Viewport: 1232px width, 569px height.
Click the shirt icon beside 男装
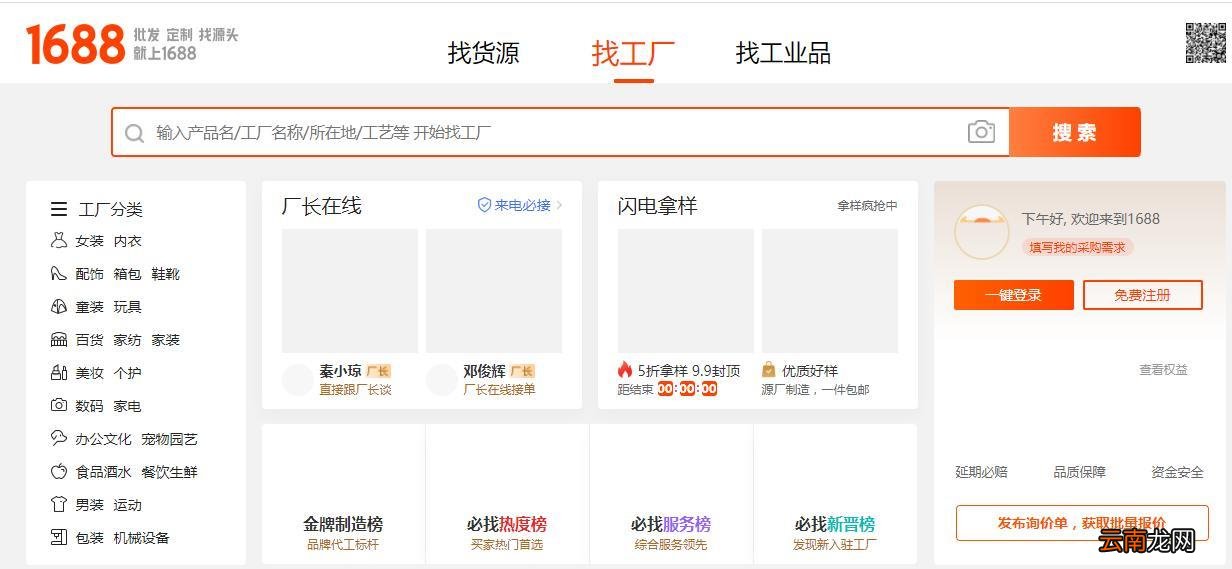(x=59, y=504)
